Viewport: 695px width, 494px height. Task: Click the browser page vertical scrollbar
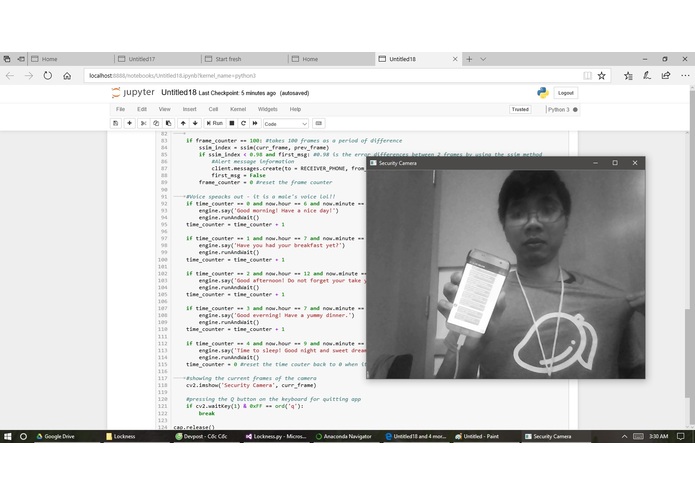tap(692, 257)
